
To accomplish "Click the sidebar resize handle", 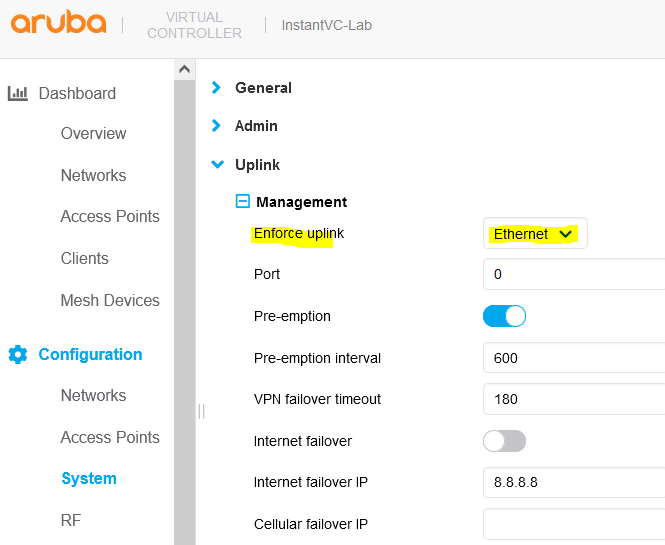I will pos(201,411).
